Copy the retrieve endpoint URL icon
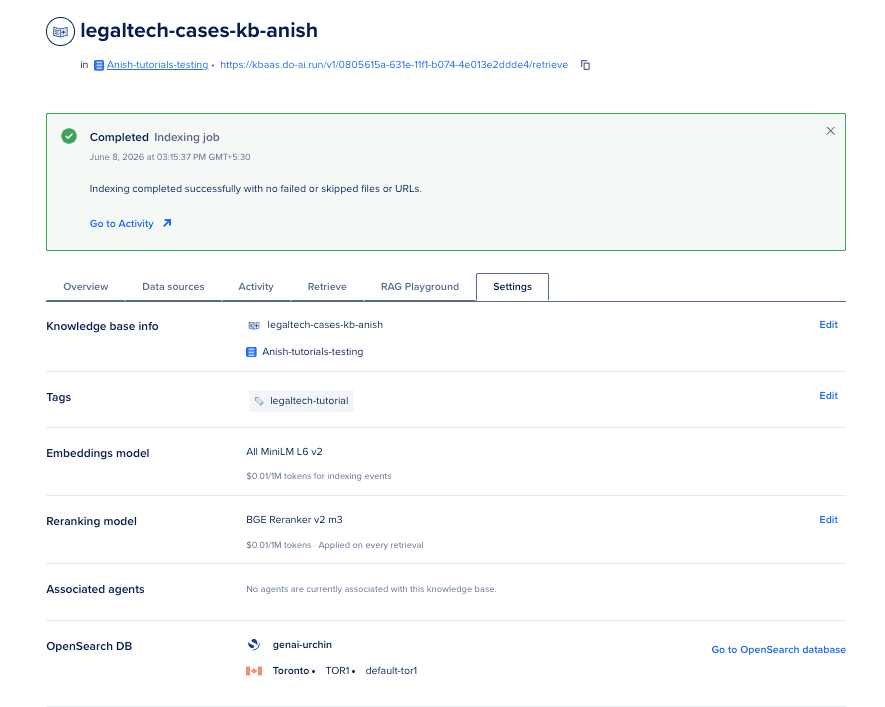Viewport: 885px width, 707px height. [x=585, y=65]
